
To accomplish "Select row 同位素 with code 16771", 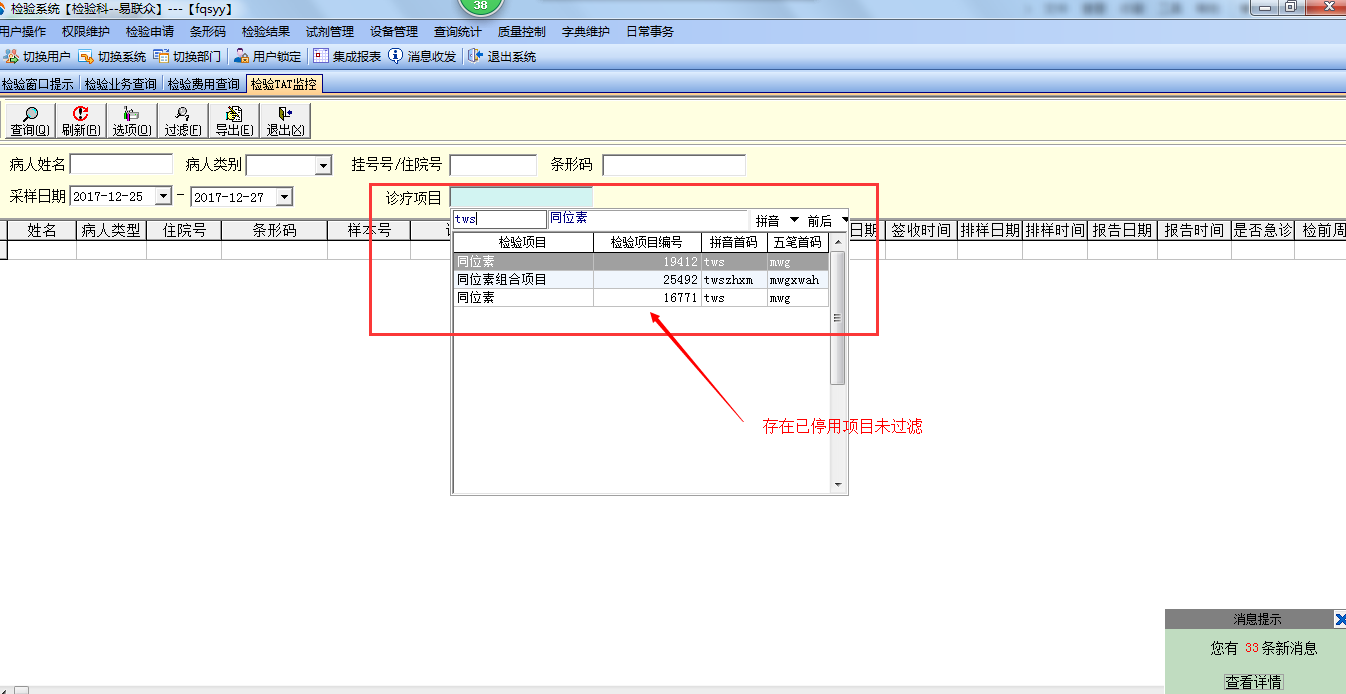I will point(641,298).
